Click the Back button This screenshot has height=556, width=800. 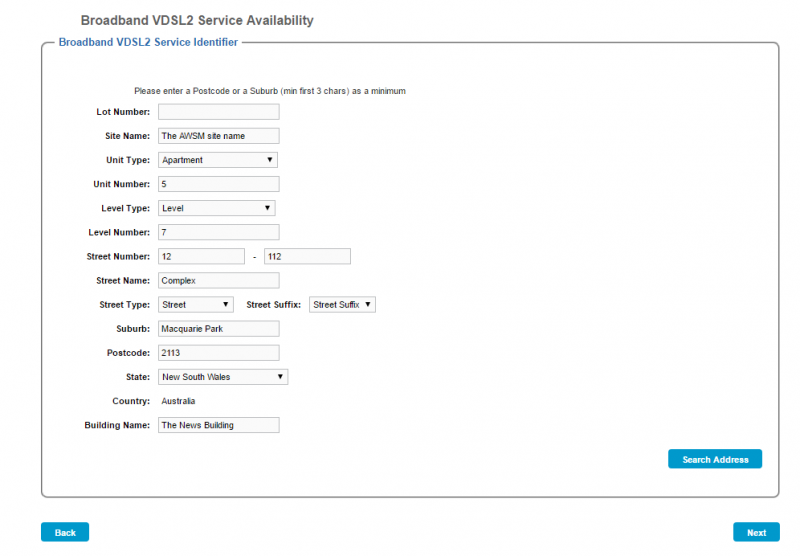(65, 532)
